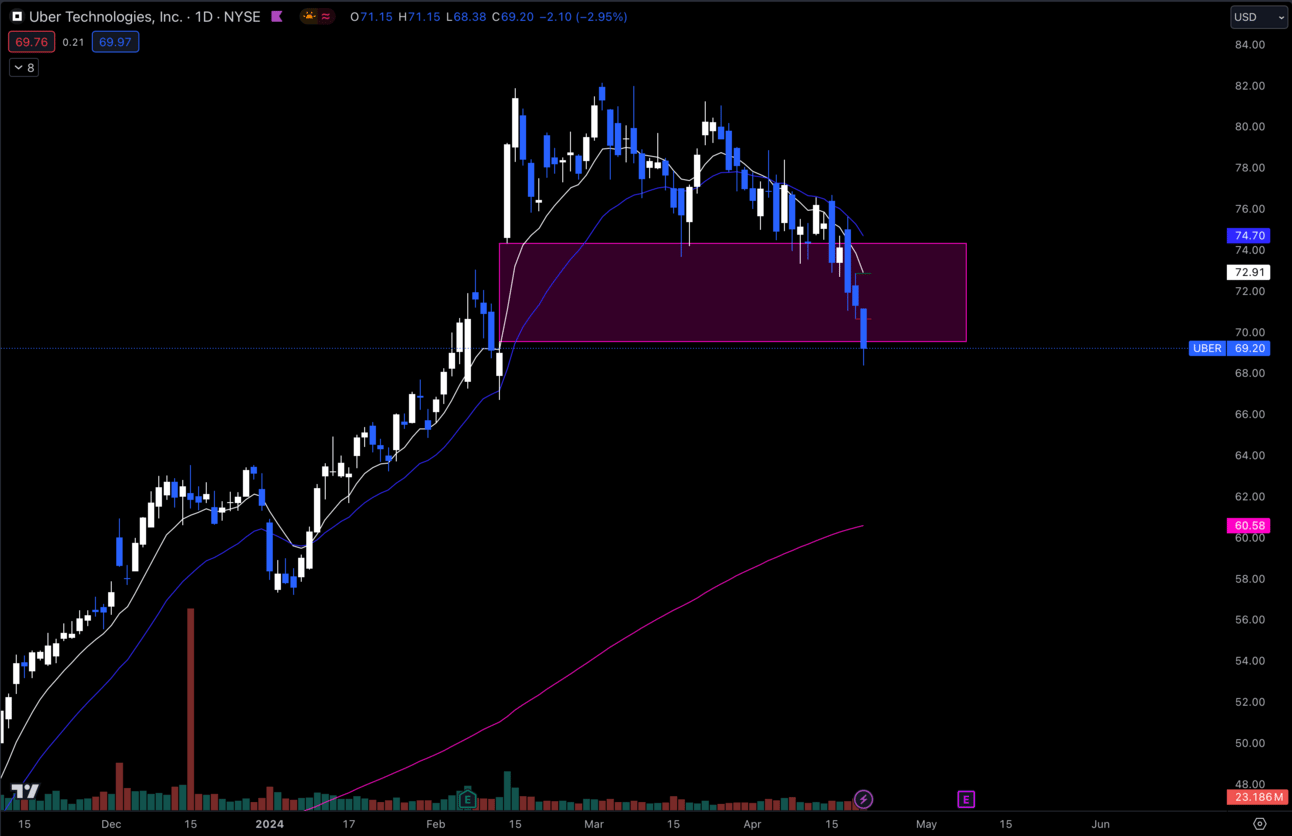
Task: Click the 84.00 price scale label
Action: (1250, 44)
